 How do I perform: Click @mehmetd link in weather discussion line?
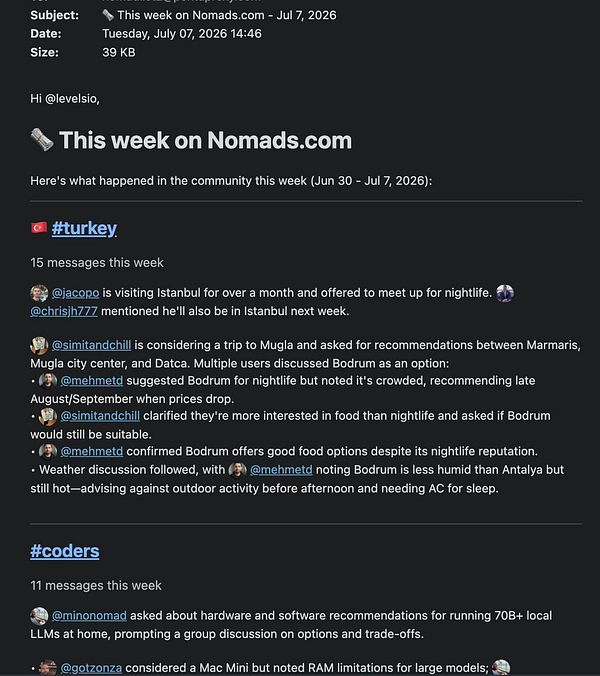tap(281, 469)
